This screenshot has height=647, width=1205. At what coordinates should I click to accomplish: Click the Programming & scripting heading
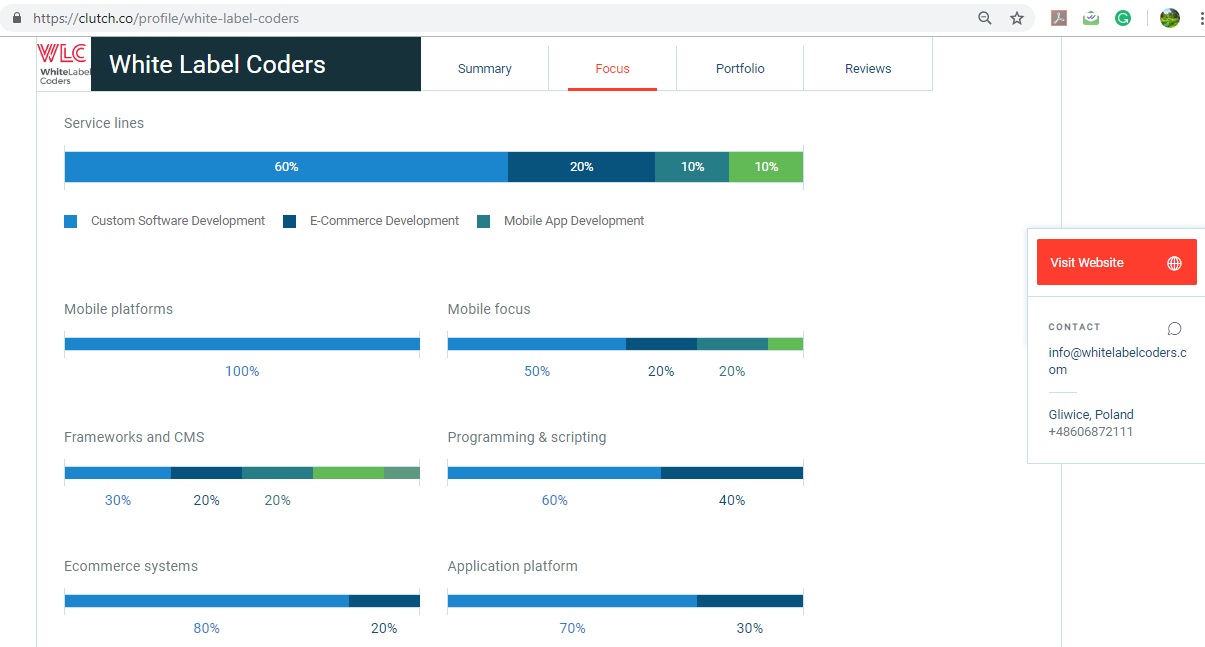coord(527,437)
